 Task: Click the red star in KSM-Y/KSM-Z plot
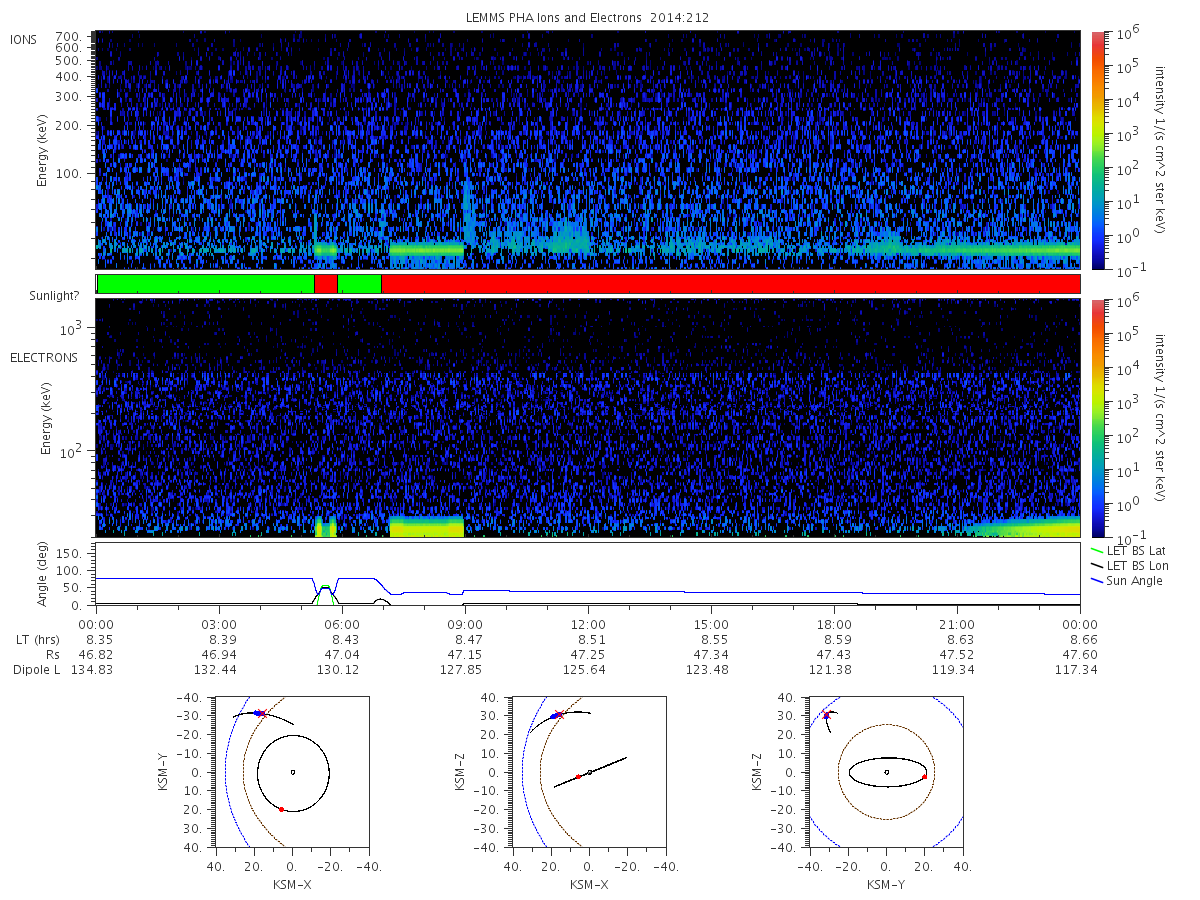click(826, 714)
